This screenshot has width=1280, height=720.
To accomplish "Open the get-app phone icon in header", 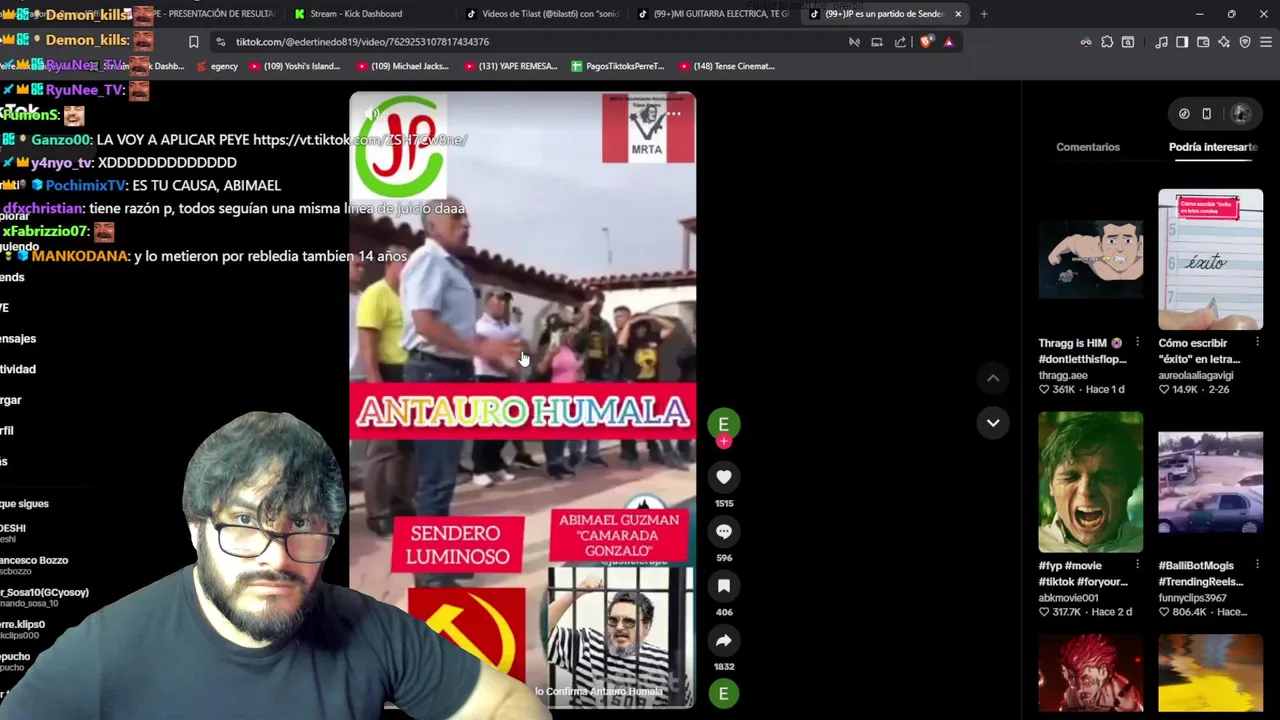I will [x=1207, y=114].
